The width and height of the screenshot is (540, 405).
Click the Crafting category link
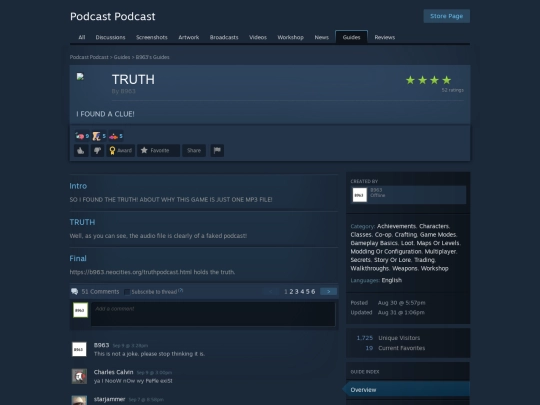click(x=406, y=235)
